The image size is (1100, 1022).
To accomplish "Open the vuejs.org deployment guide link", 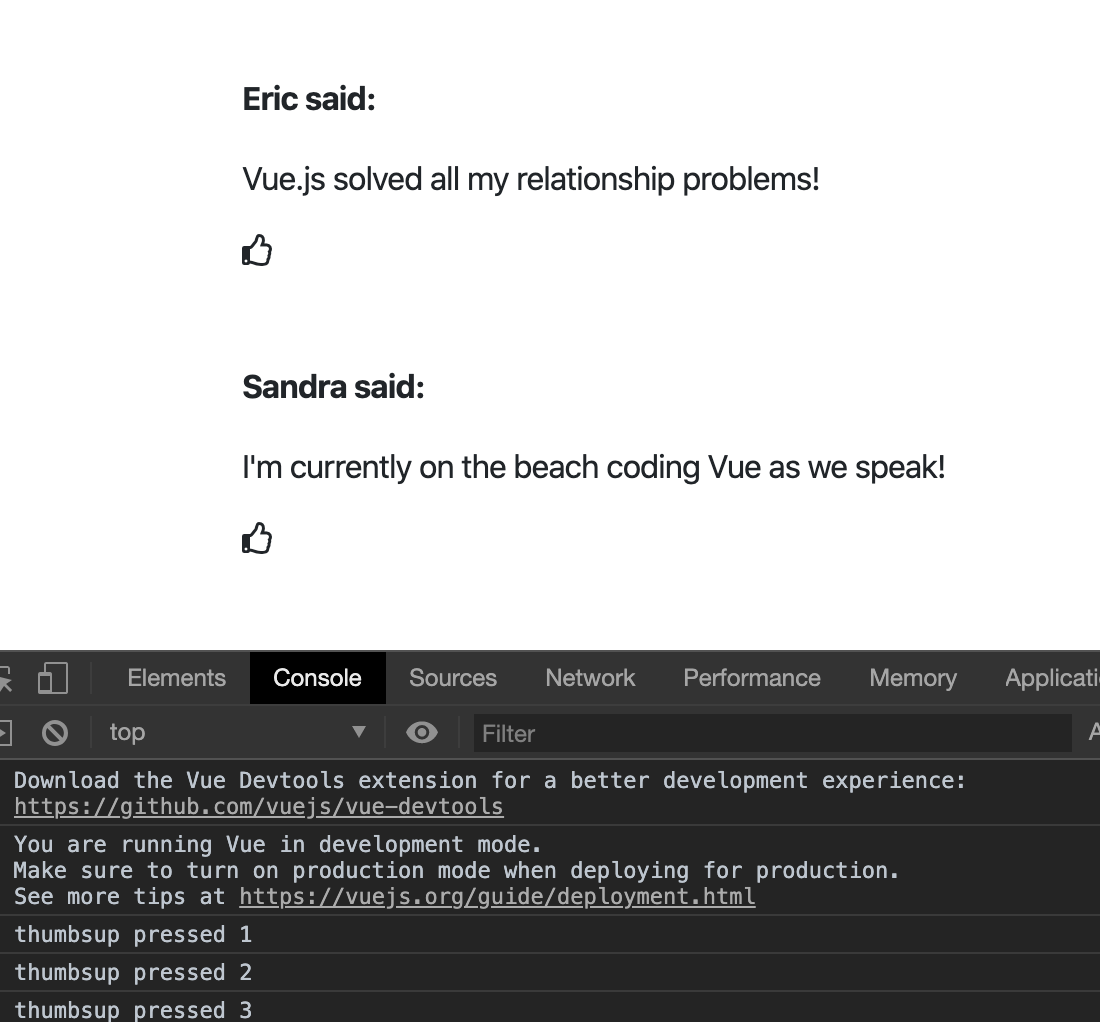I will 497,896.
